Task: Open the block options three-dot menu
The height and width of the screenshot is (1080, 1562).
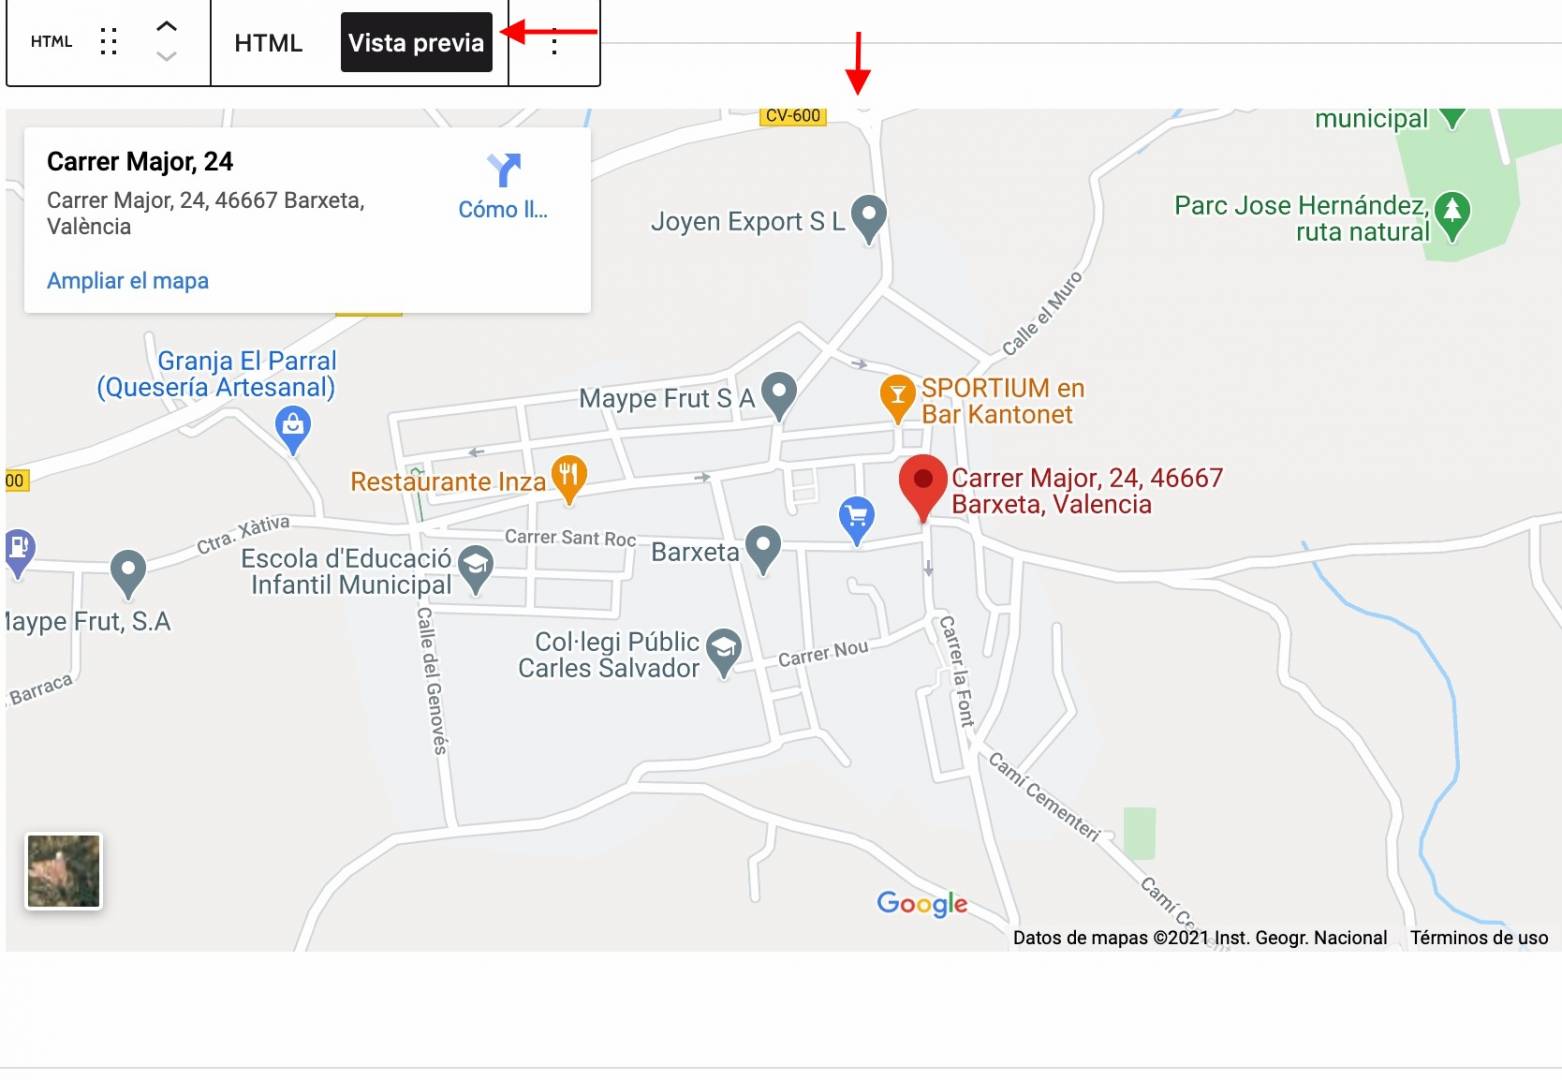Action: point(554,43)
